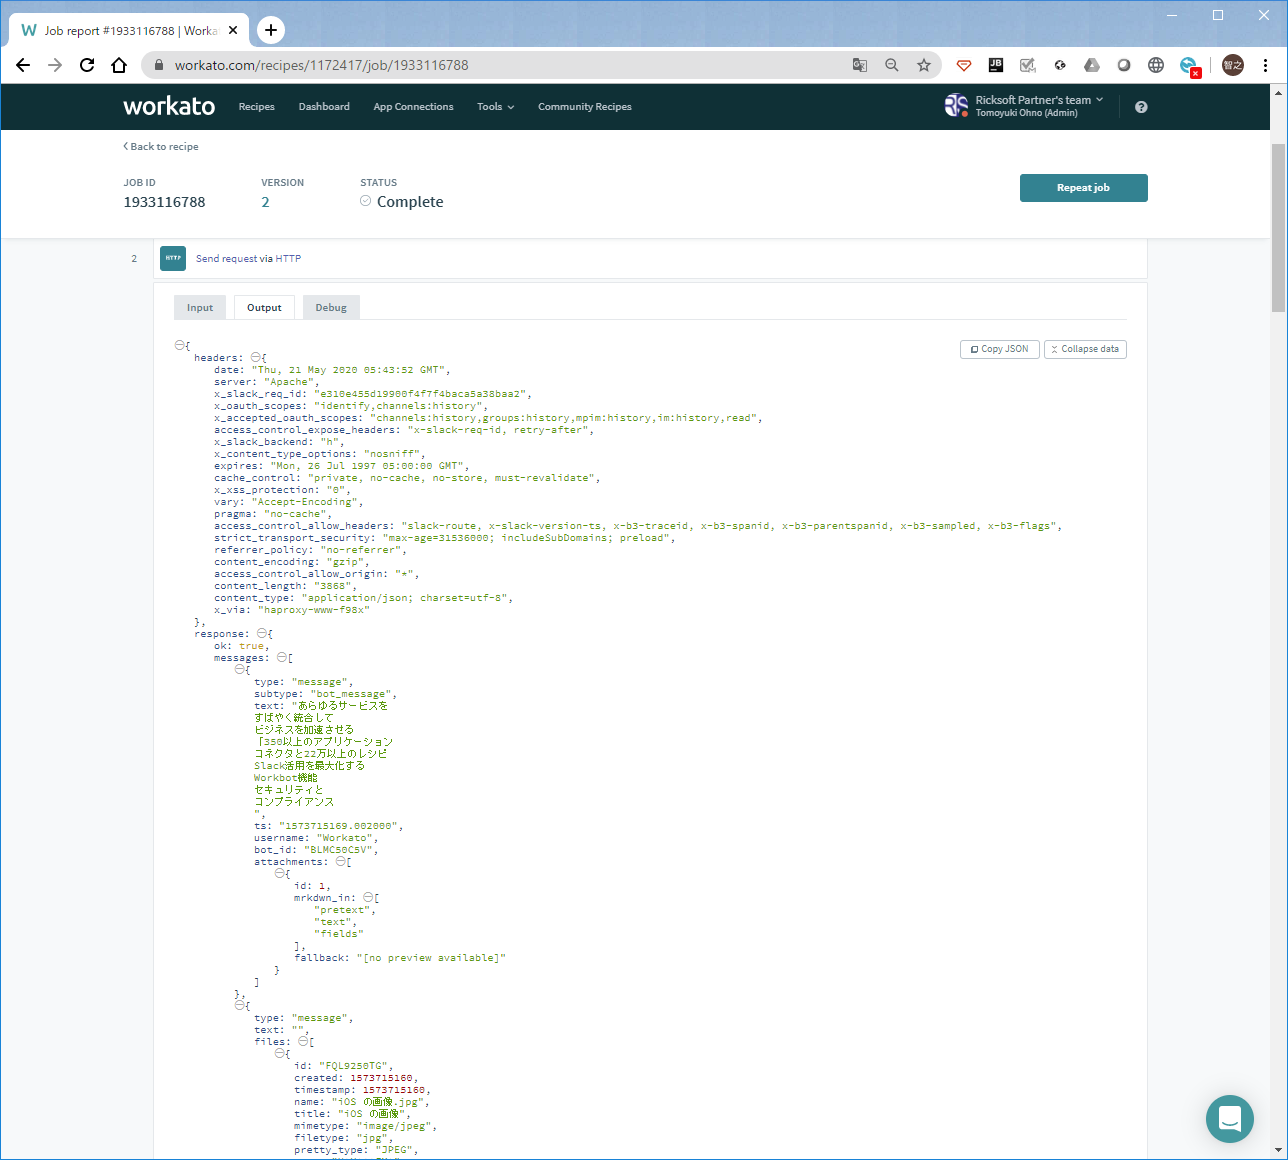Open Community Recipes
This screenshot has width=1288, height=1160.
coord(585,107)
